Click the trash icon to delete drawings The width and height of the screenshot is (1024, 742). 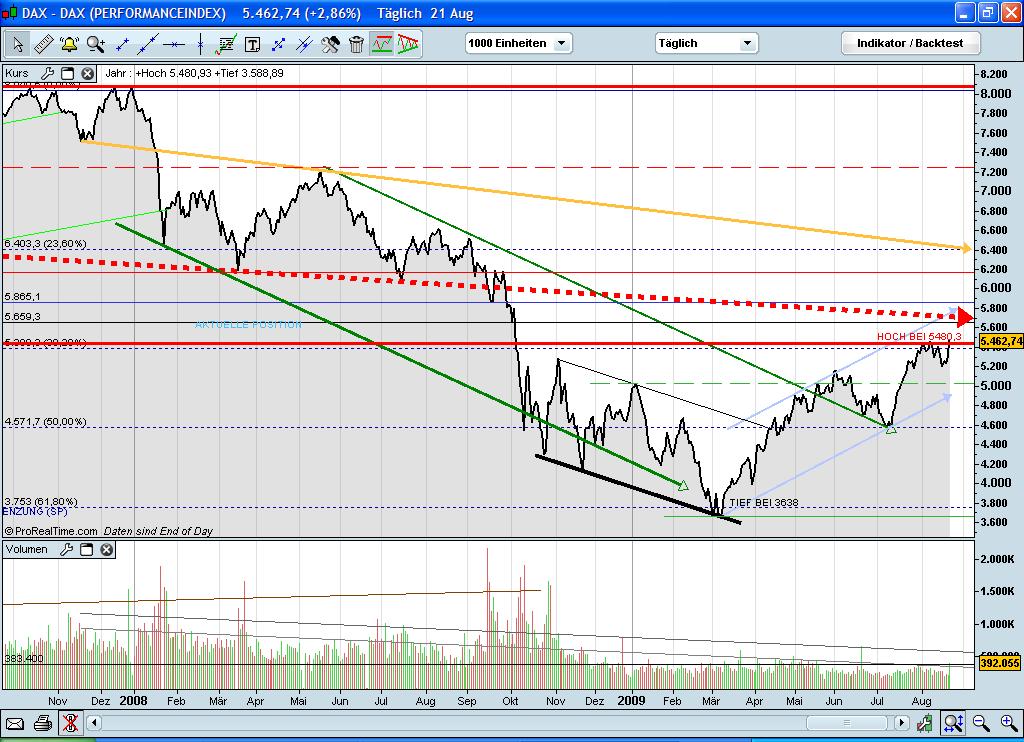(357, 44)
